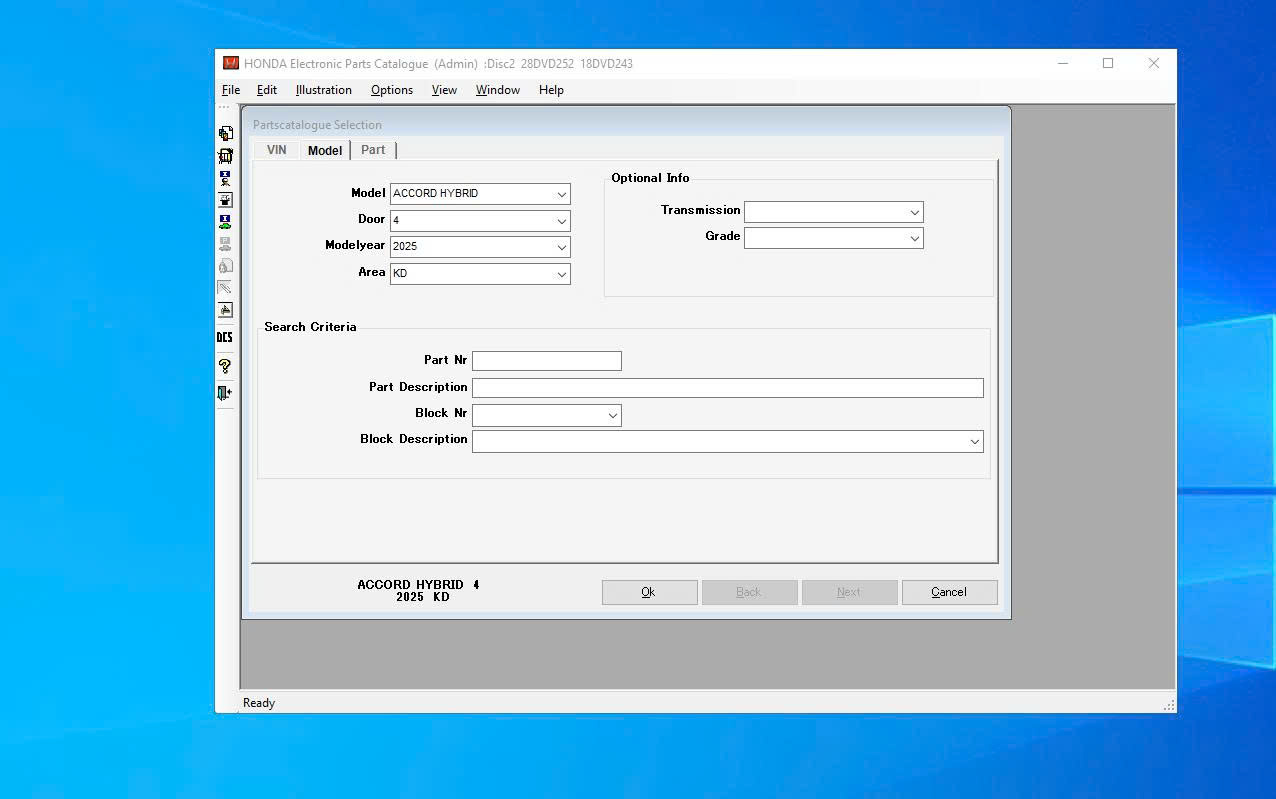The height and width of the screenshot is (799, 1276).
Task: Expand the Modelyear dropdown
Action: tap(561, 246)
